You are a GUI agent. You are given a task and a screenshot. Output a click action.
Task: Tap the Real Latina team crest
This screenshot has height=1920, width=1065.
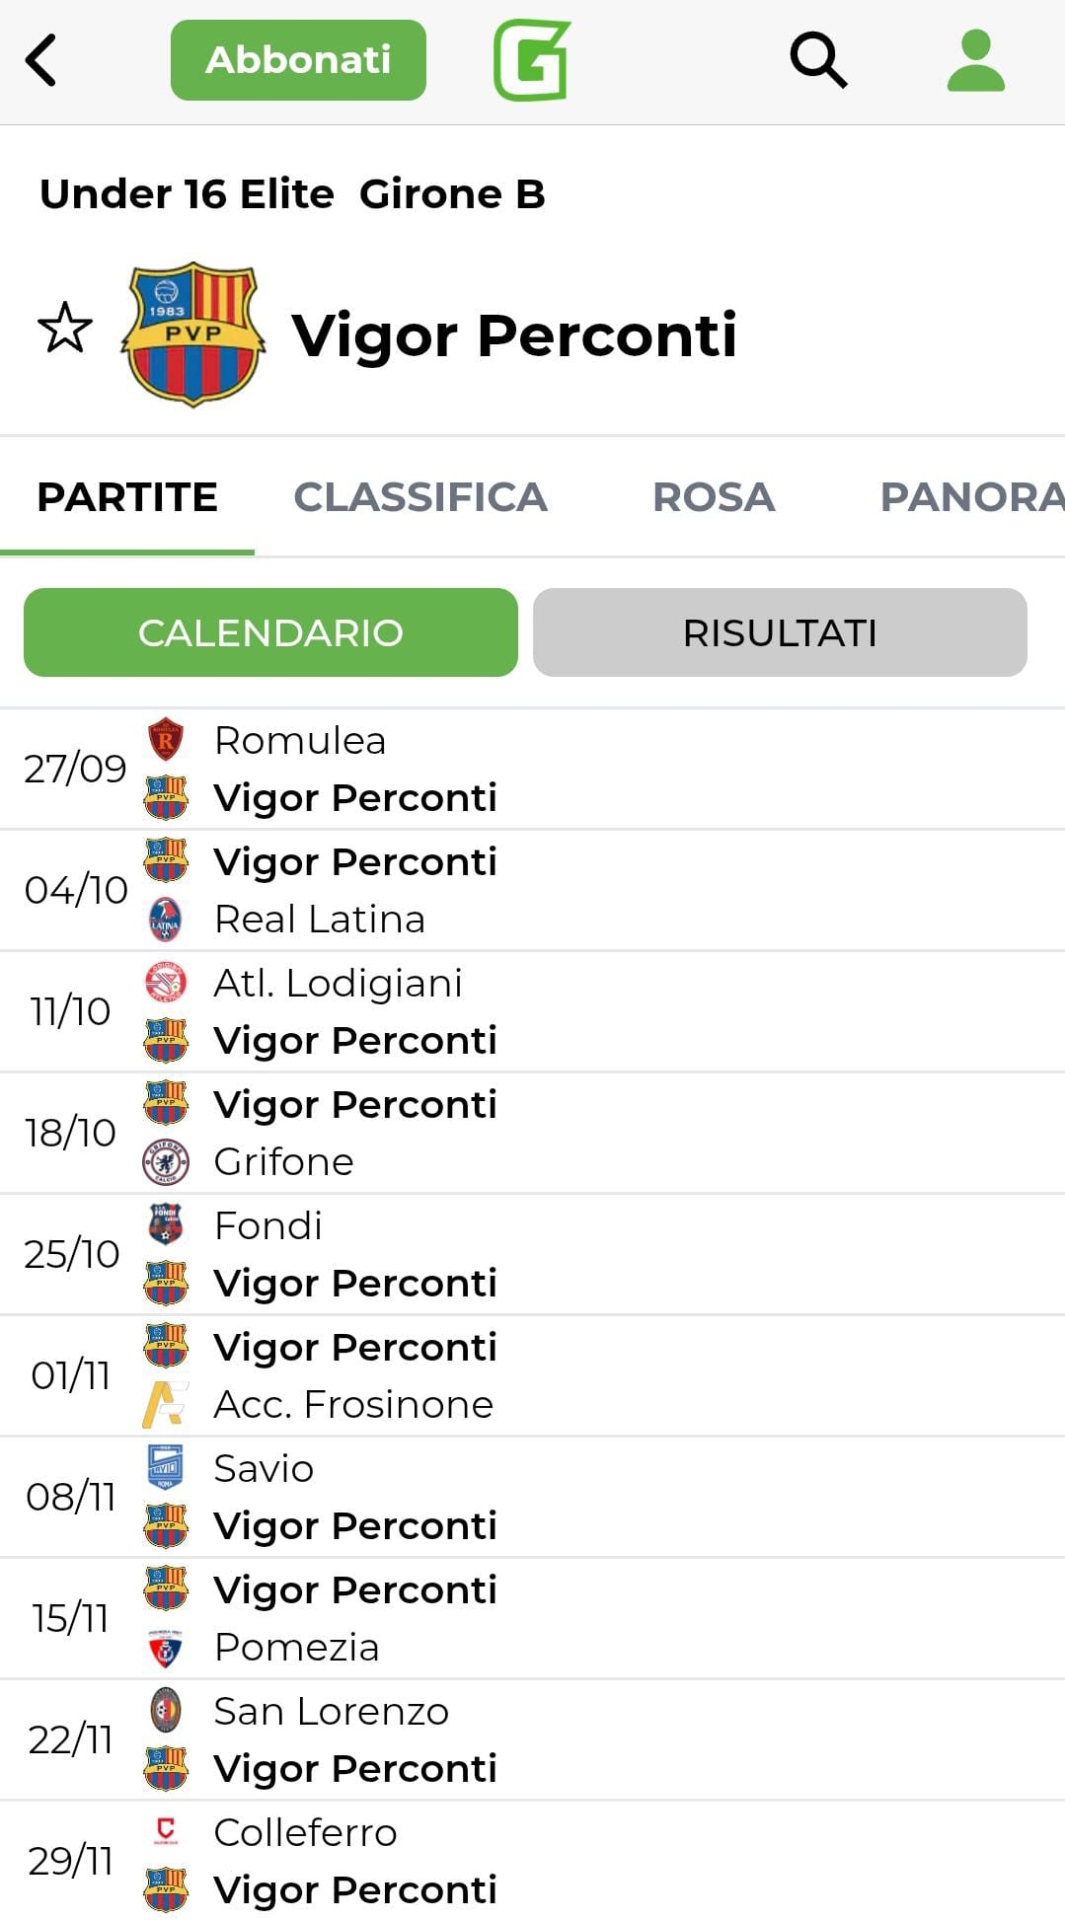[166, 919]
